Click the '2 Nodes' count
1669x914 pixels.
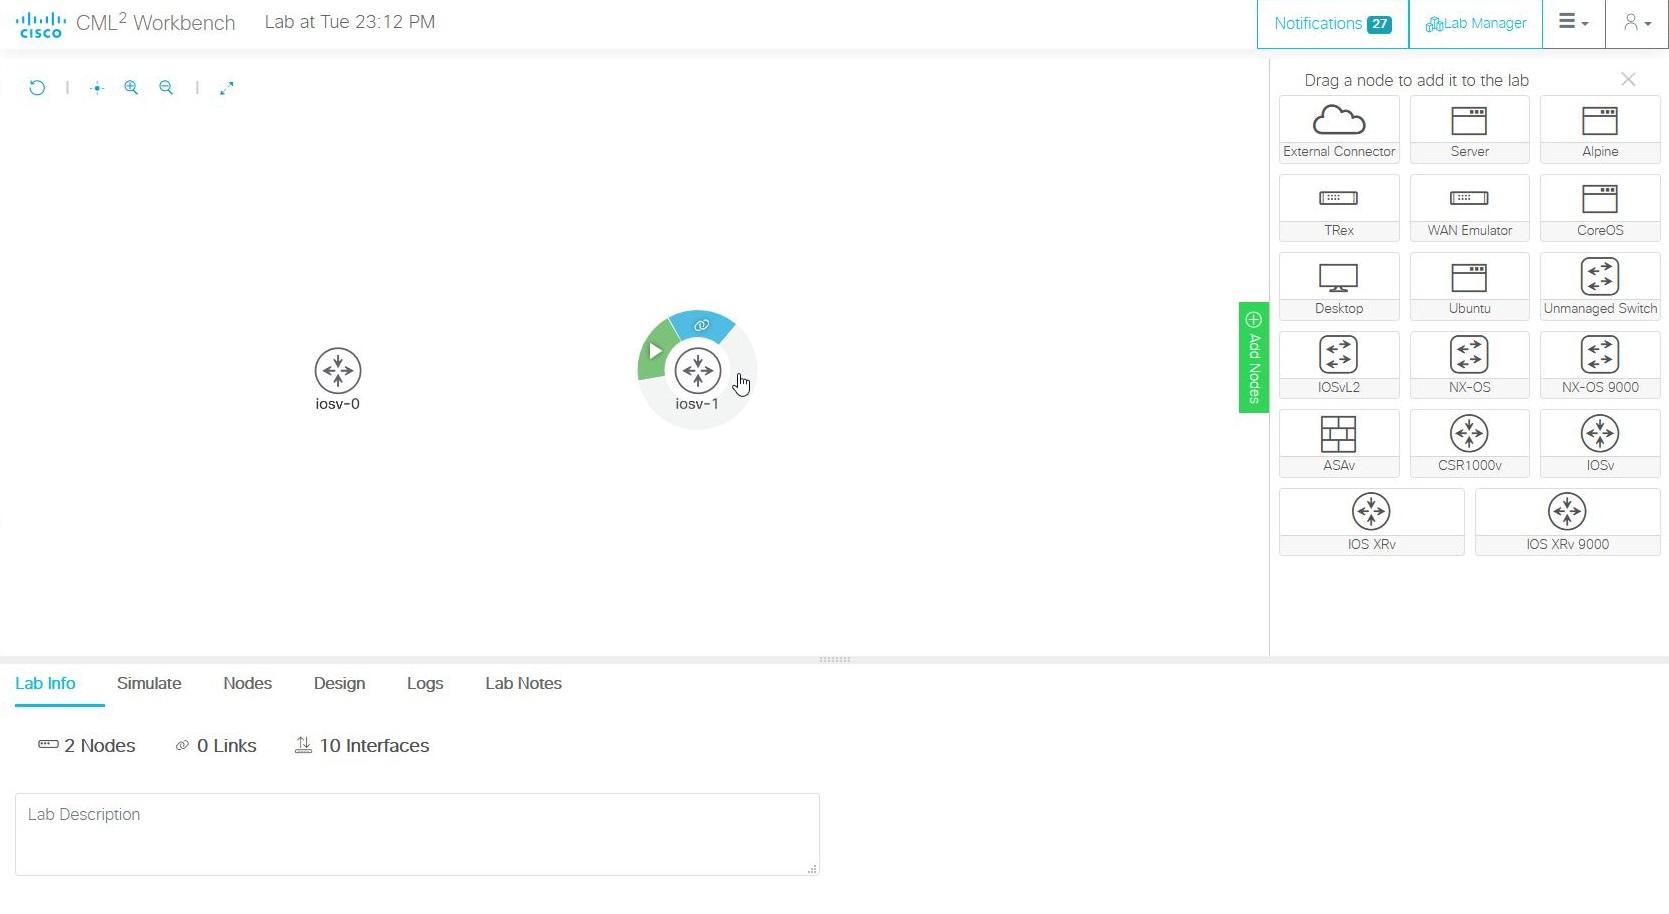point(87,746)
